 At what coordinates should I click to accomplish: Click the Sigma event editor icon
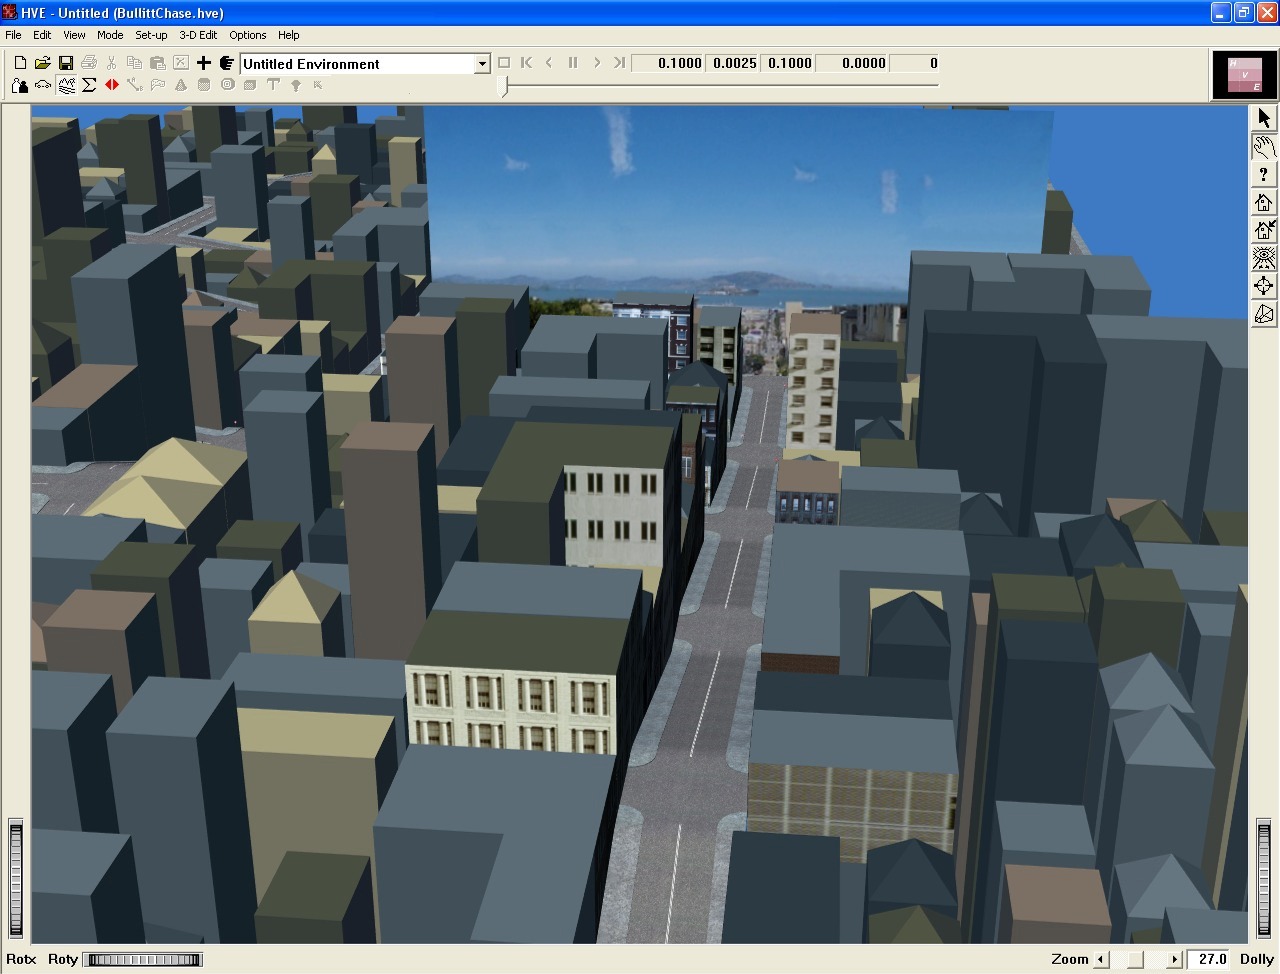[89, 86]
